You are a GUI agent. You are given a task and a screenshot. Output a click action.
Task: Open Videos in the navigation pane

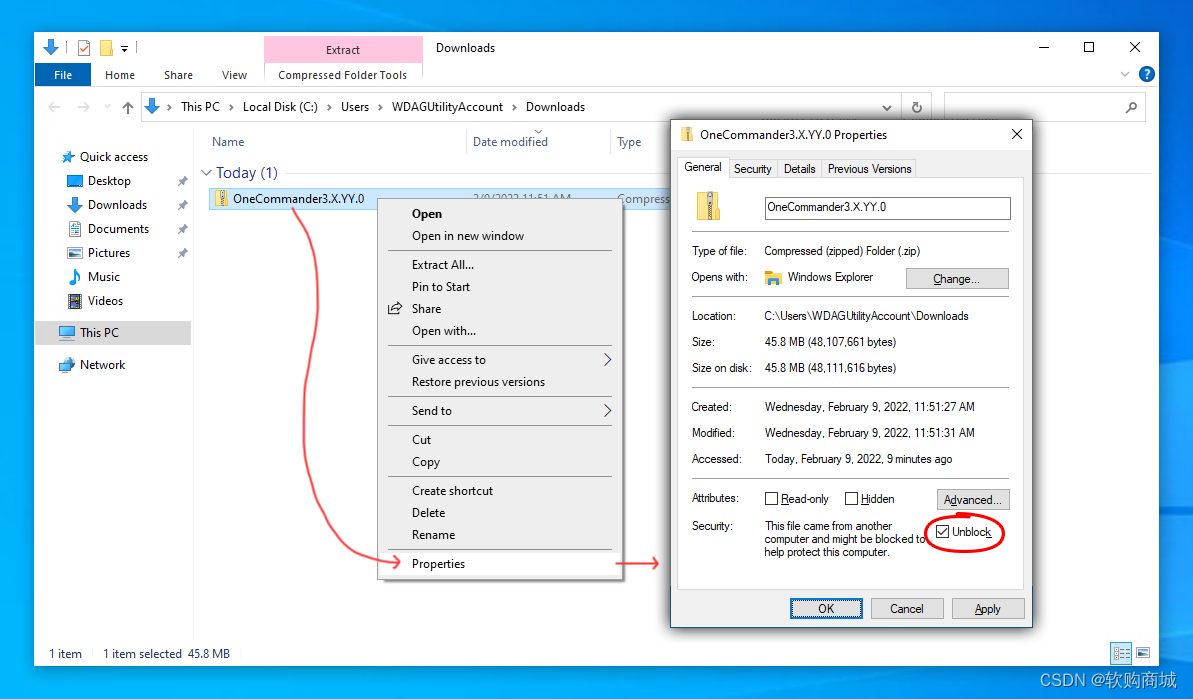(105, 301)
